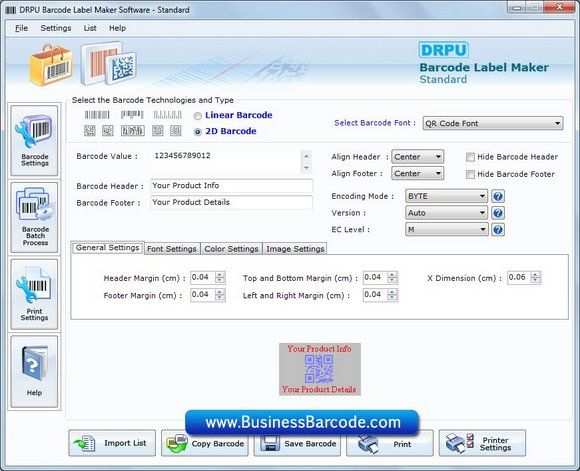
Task: Open the File menu
Action: (21, 28)
